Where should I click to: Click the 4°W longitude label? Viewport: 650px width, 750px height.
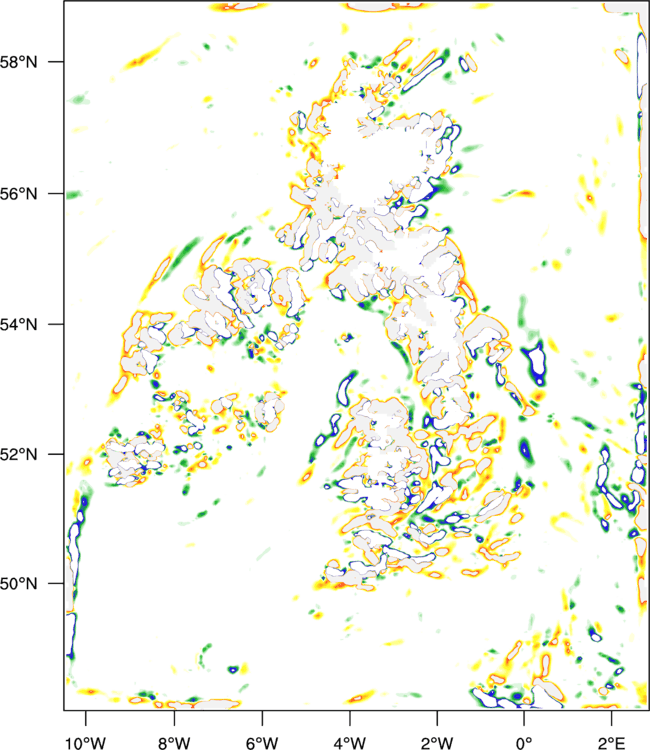350,742
